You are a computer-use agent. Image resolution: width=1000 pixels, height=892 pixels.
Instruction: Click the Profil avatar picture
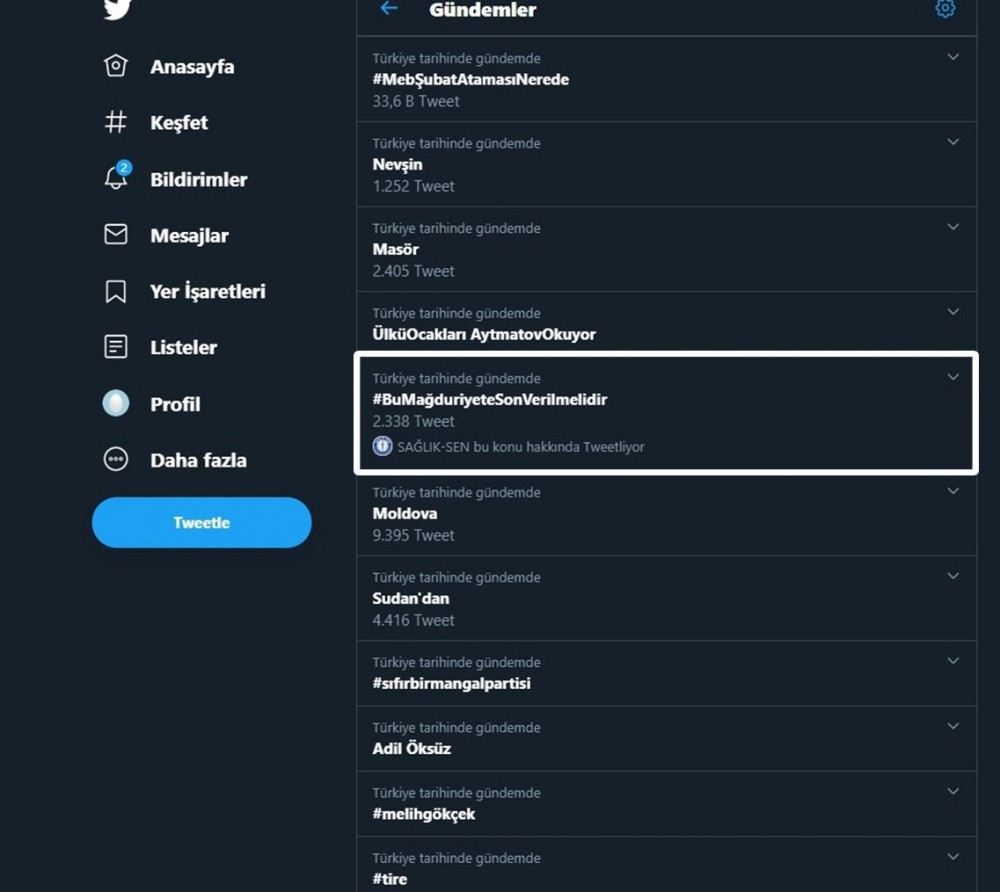115,403
